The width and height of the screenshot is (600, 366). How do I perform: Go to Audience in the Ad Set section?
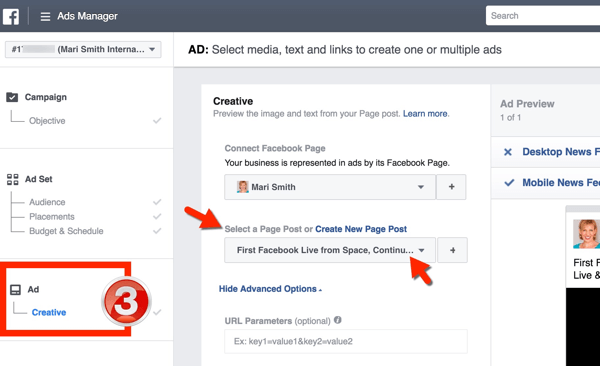pyautogui.click(x=47, y=202)
